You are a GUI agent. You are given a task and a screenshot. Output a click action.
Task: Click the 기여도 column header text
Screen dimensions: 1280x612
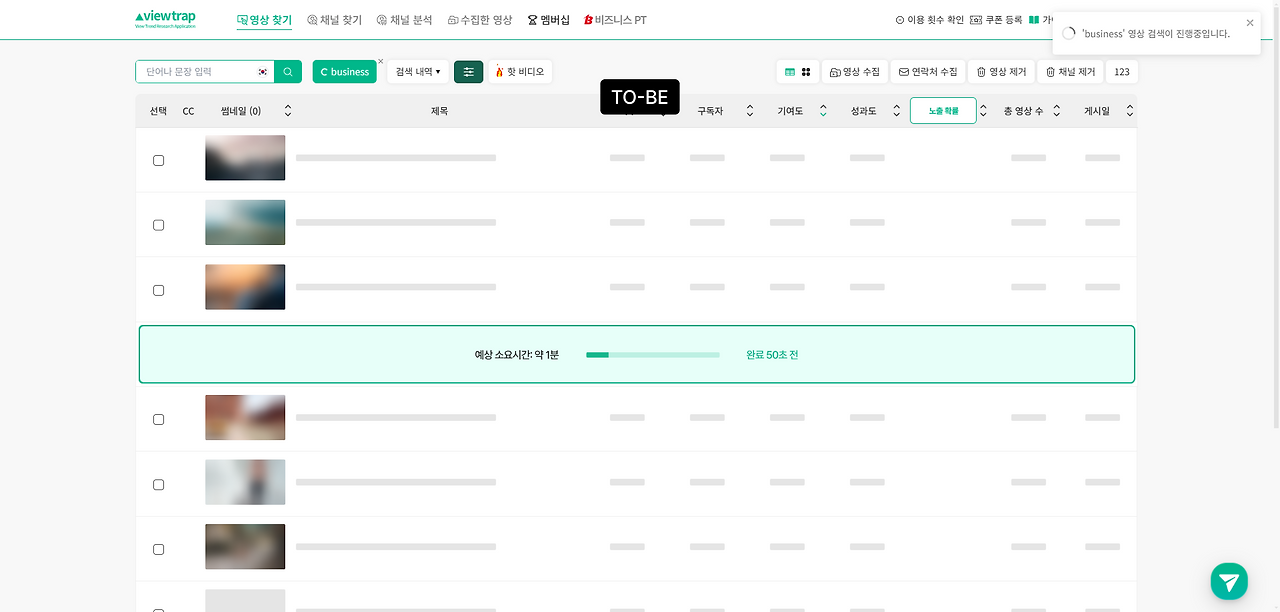coord(790,111)
